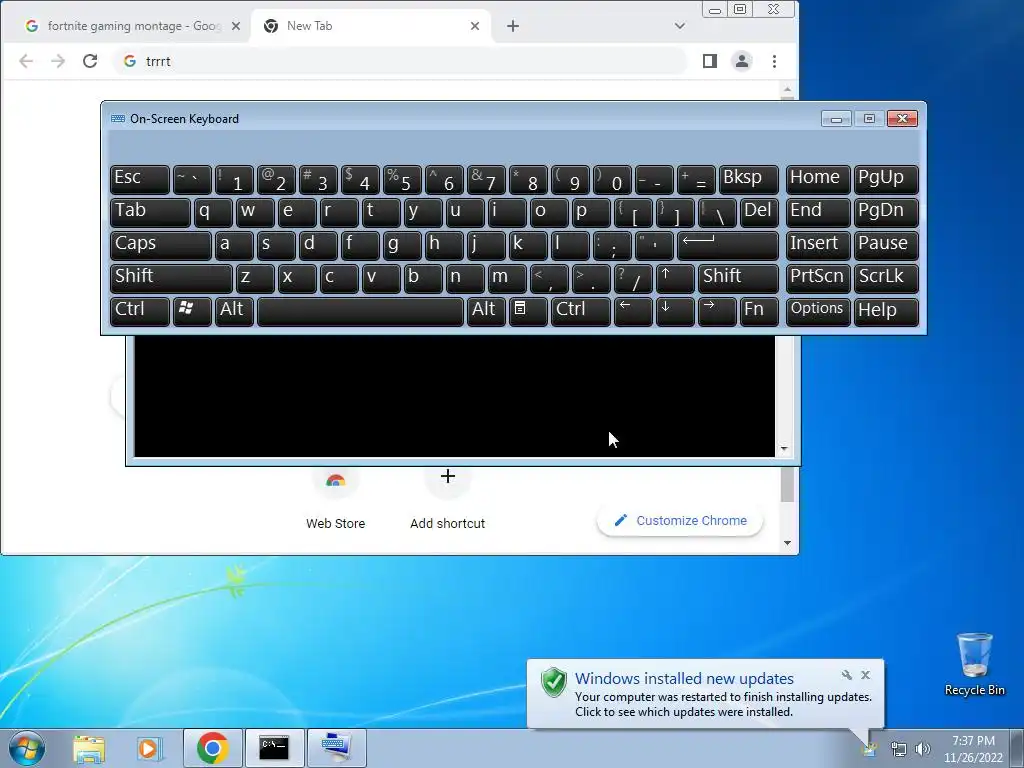Close the Windows updates notification balloon
Screen dimensions: 1024x768
coord(865,675)
